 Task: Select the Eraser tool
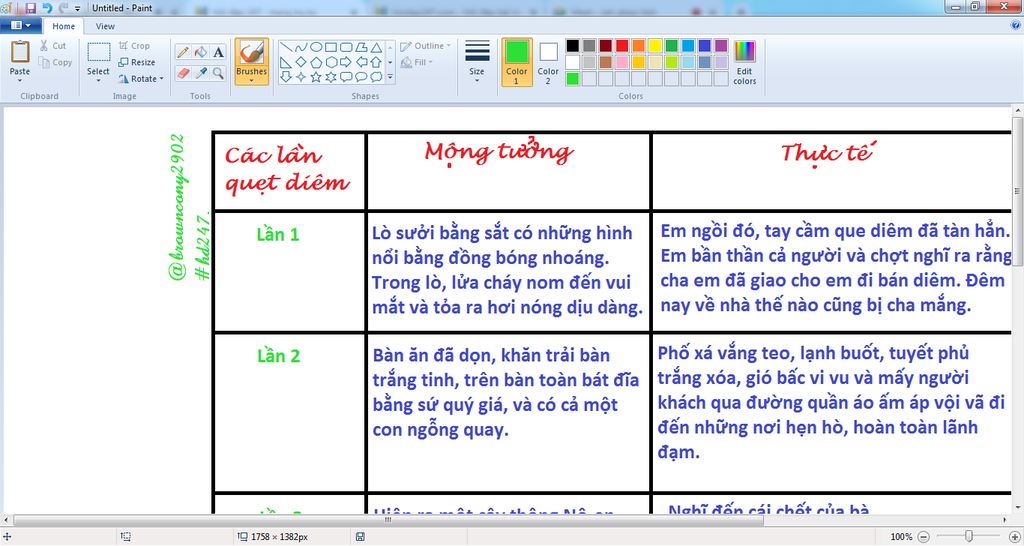pyautogui.click(x=183, y=73)
